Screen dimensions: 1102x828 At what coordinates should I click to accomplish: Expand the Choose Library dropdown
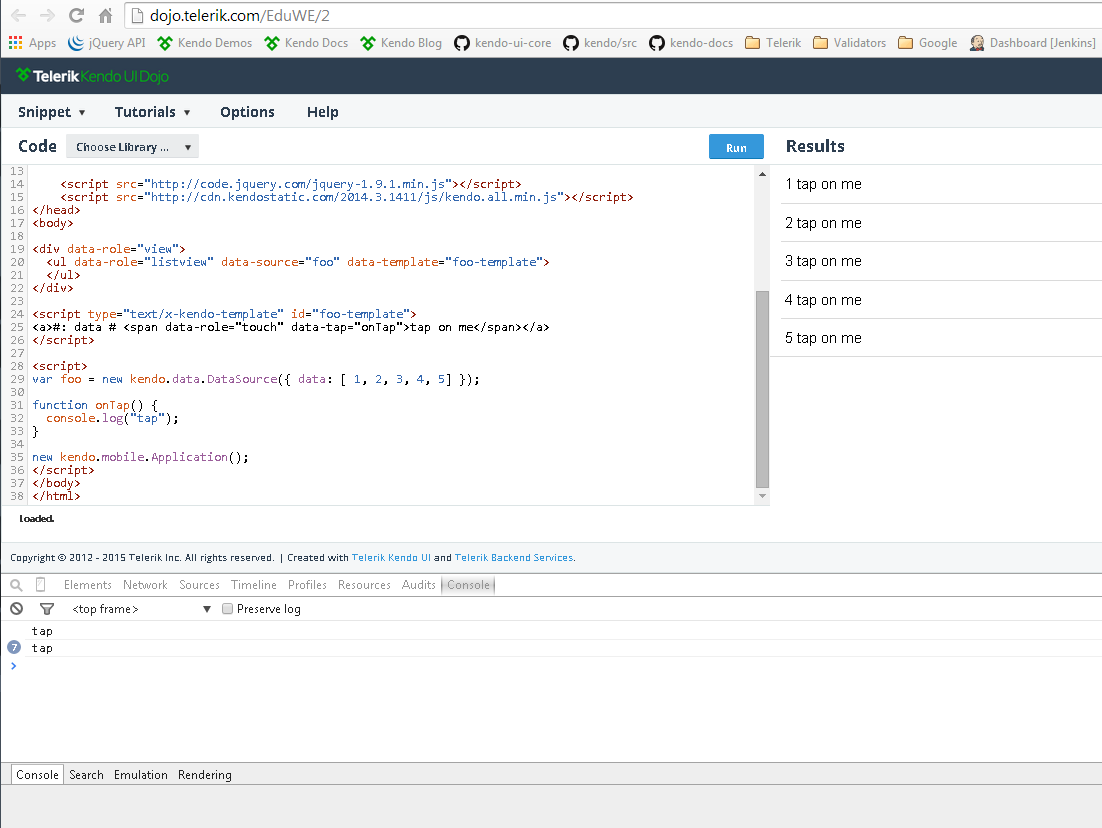pyautogui.click(x=133, y=147)
